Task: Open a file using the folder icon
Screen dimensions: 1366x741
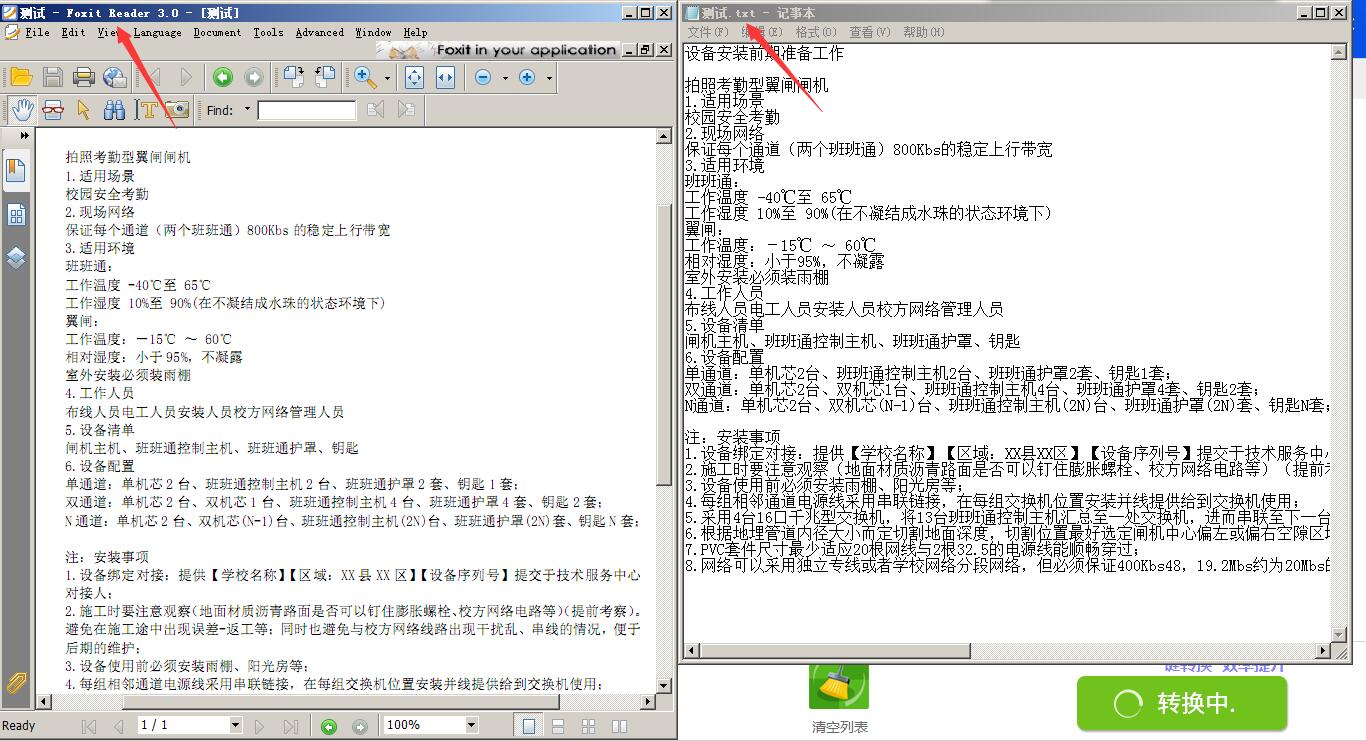Action: point(22,77)
